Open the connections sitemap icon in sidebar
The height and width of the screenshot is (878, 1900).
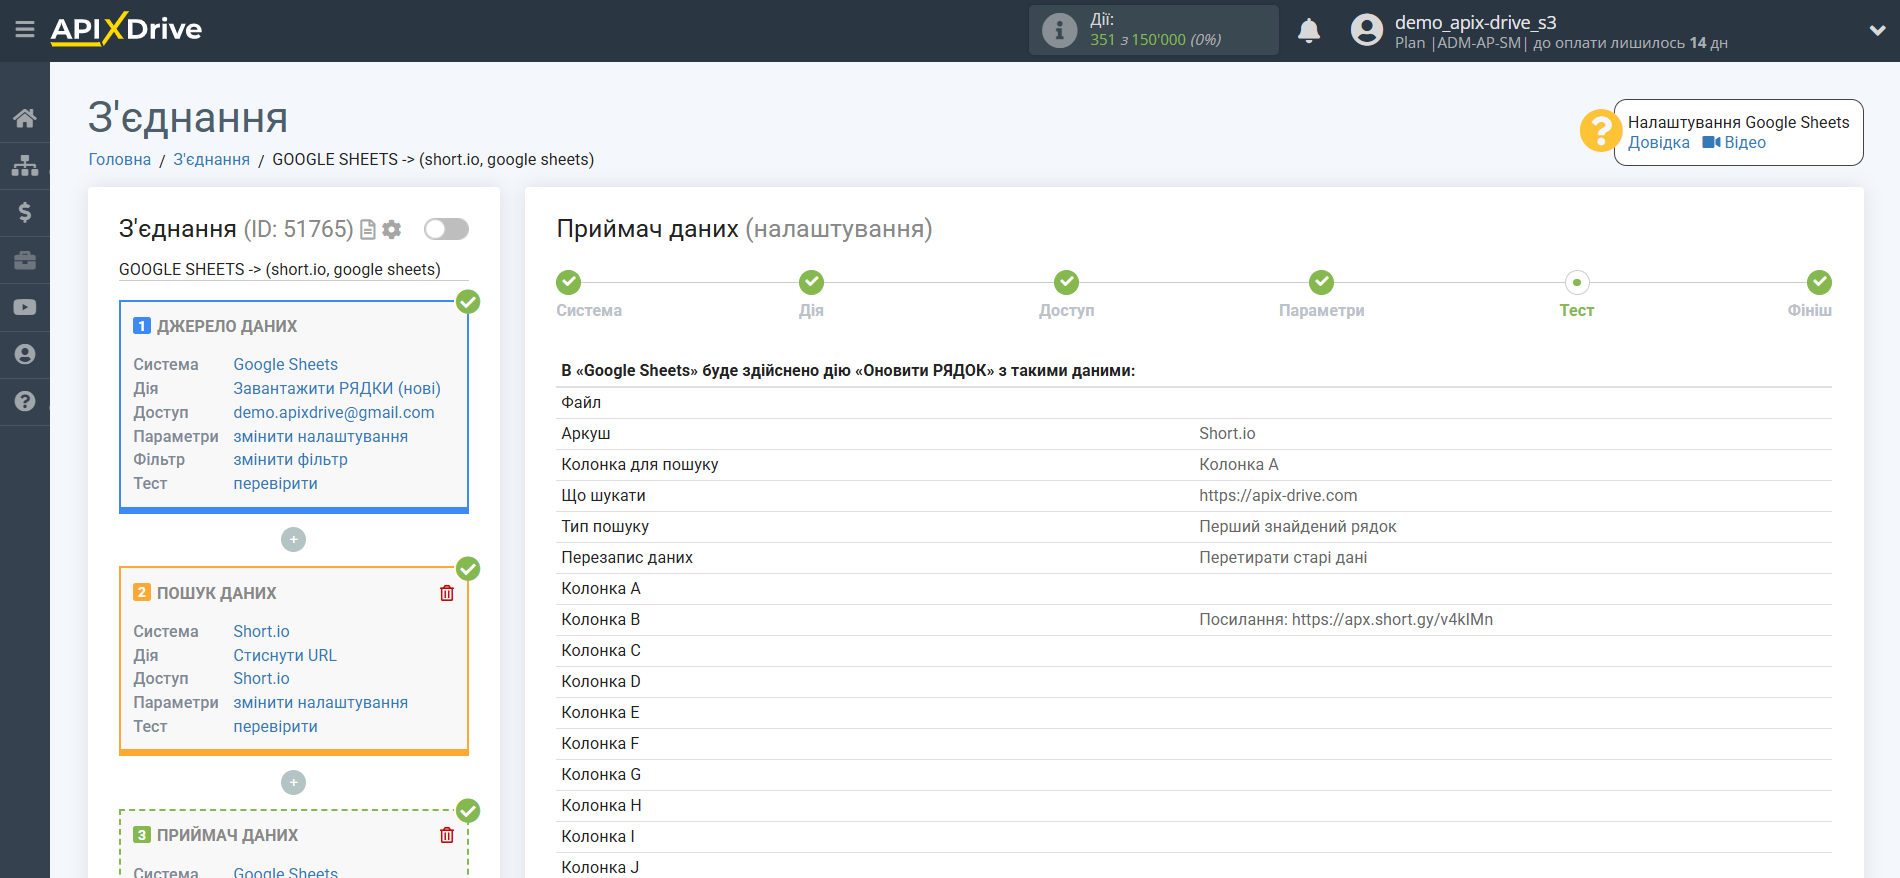(x=25, y=165)
